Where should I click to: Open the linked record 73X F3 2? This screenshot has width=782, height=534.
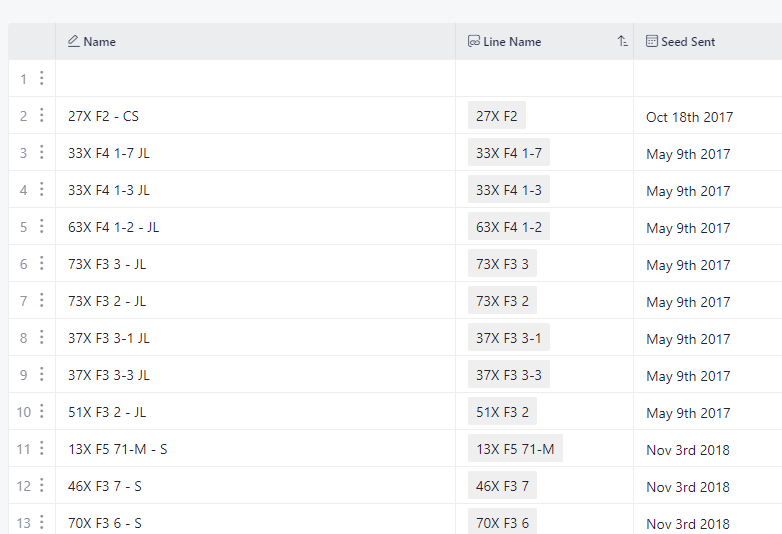click(502, 301)
